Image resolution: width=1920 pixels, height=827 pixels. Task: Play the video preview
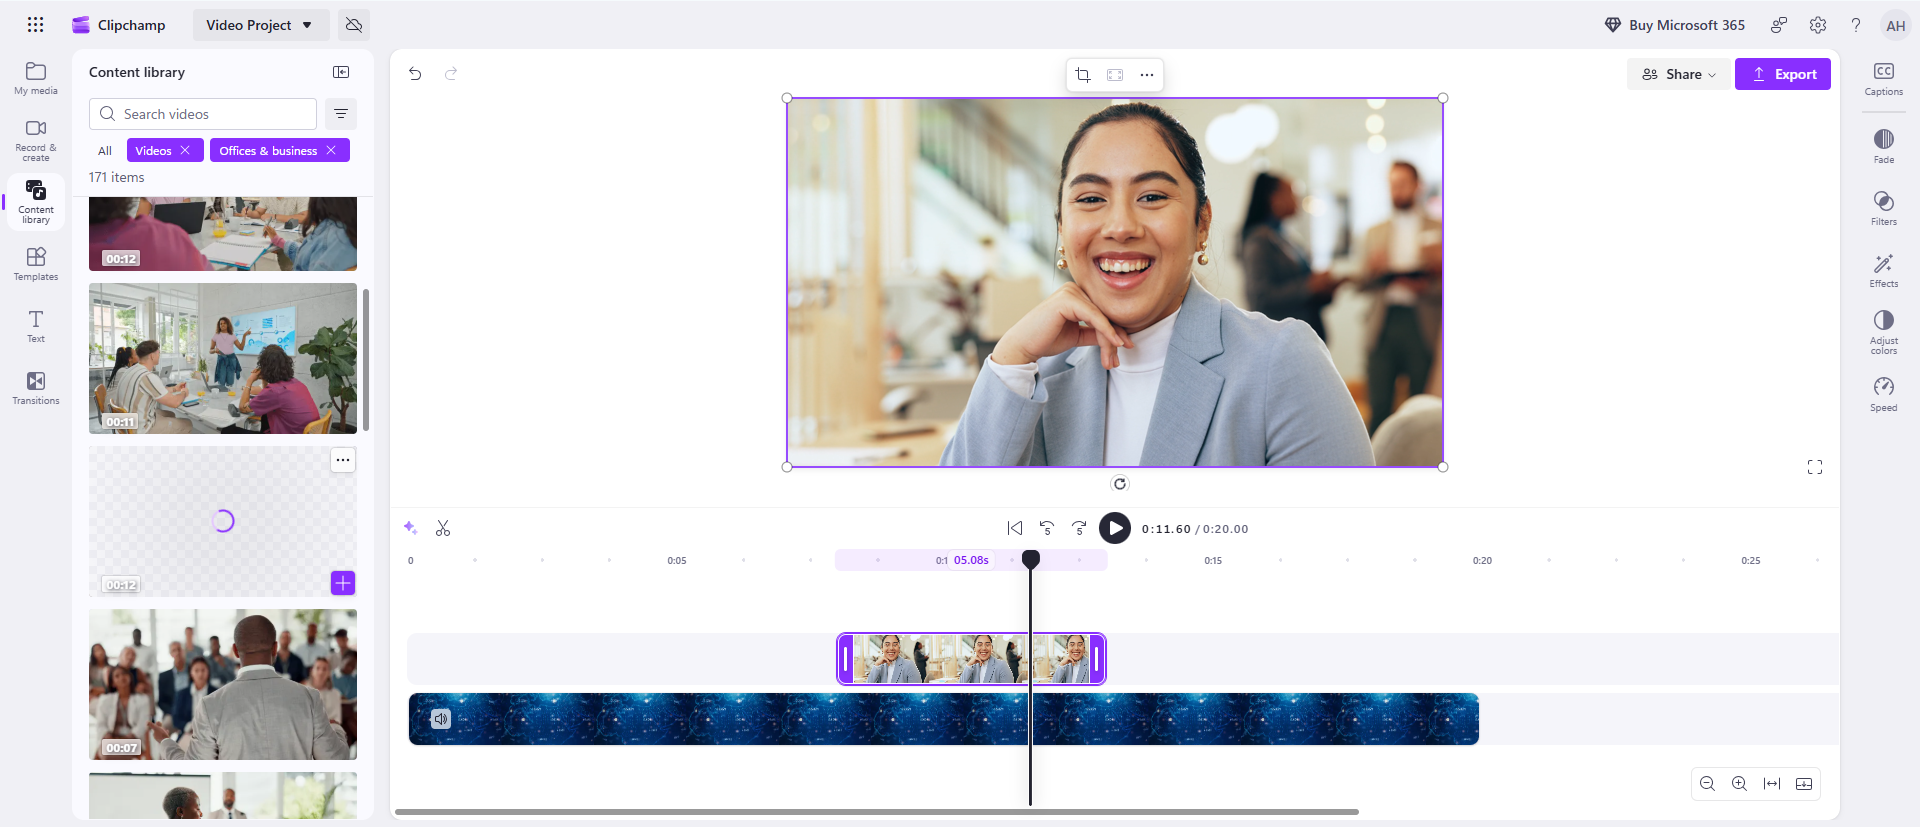tap(1115, 528)
